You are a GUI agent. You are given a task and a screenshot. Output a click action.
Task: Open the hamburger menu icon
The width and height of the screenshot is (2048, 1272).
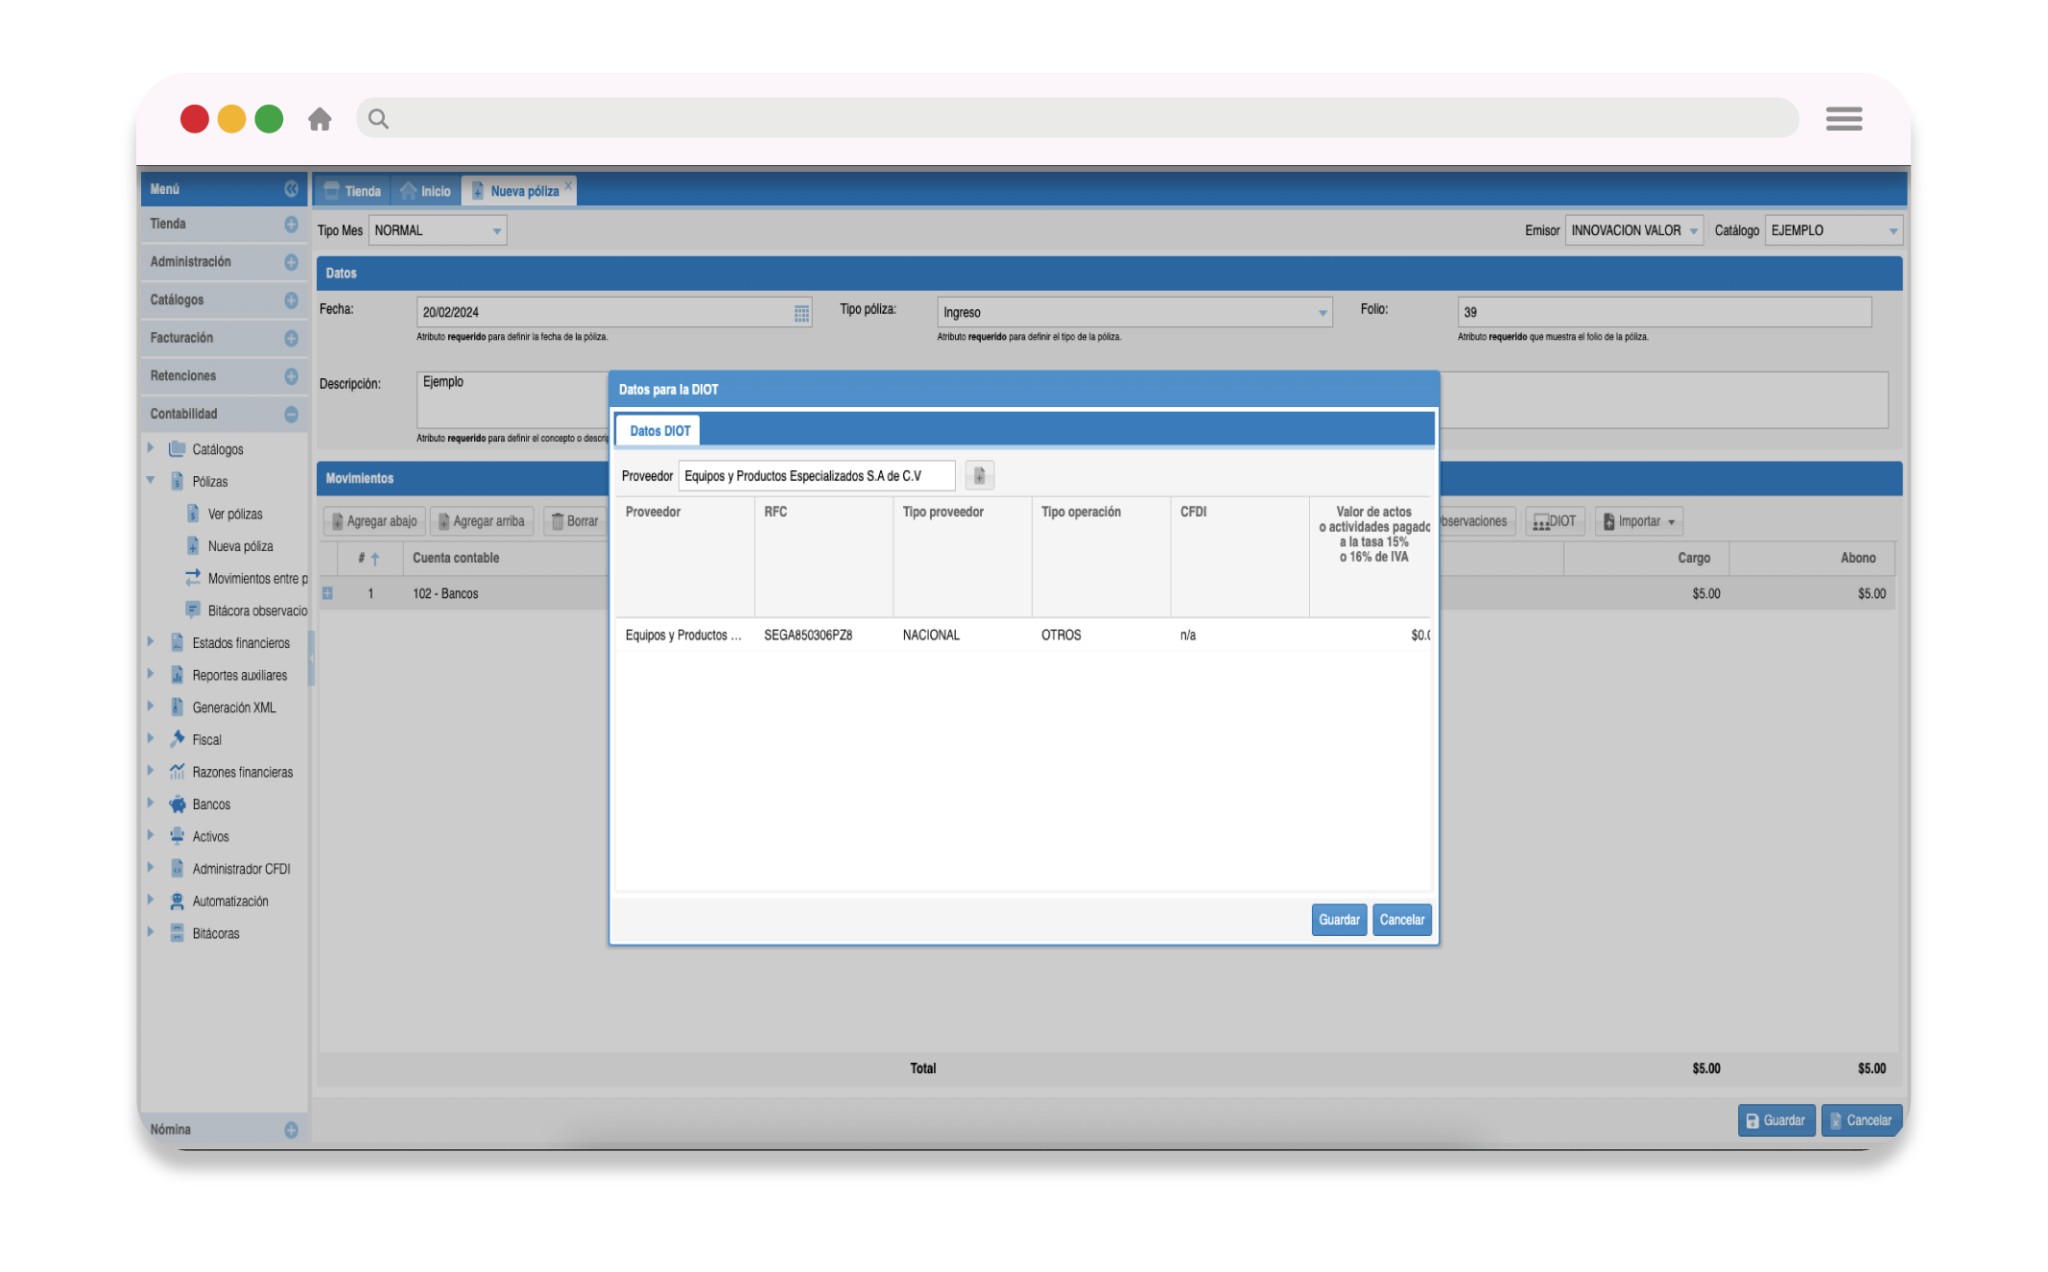pyautogui.click(x=1843, y=119)
